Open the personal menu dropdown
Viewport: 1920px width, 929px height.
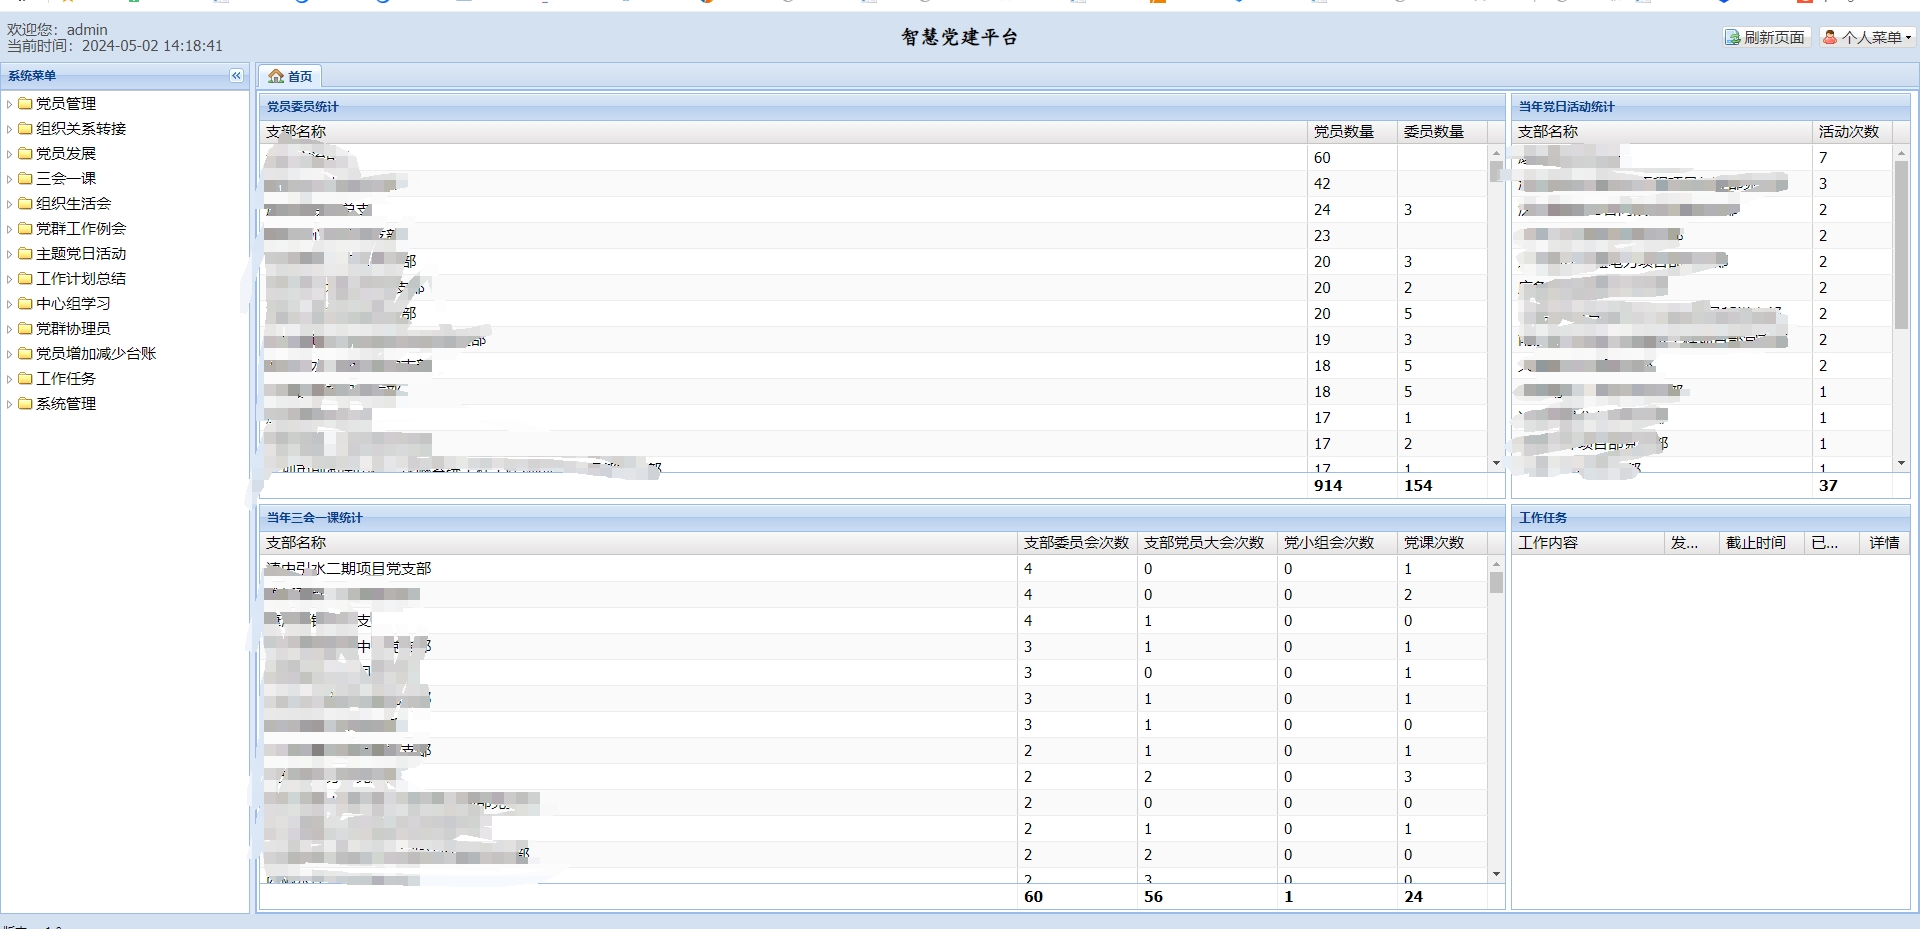pos(1867,37)
